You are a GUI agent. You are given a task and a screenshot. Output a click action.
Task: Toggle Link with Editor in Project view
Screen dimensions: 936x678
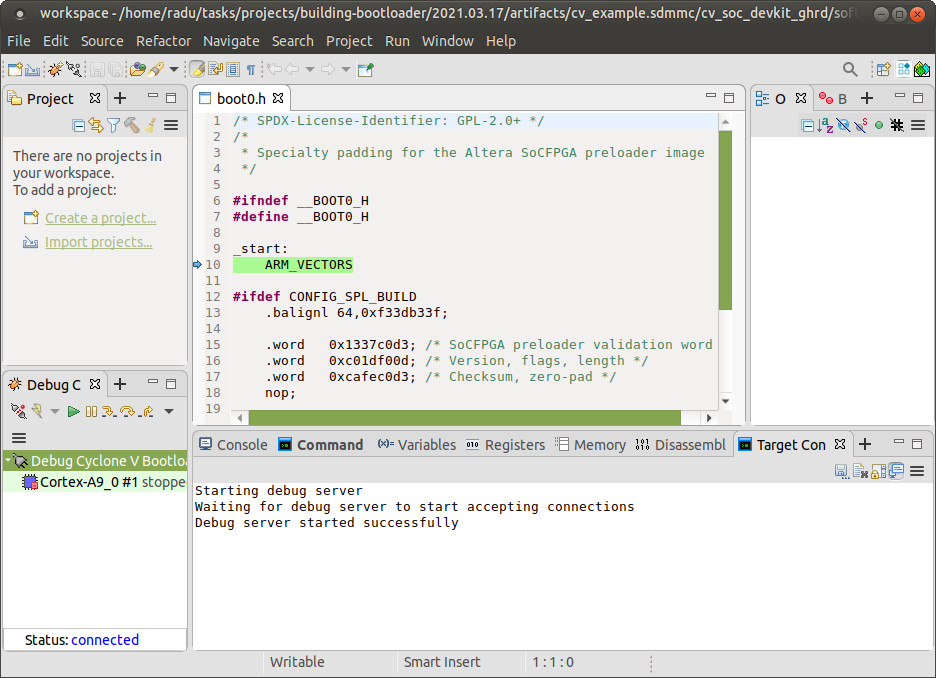pos(96,125)
